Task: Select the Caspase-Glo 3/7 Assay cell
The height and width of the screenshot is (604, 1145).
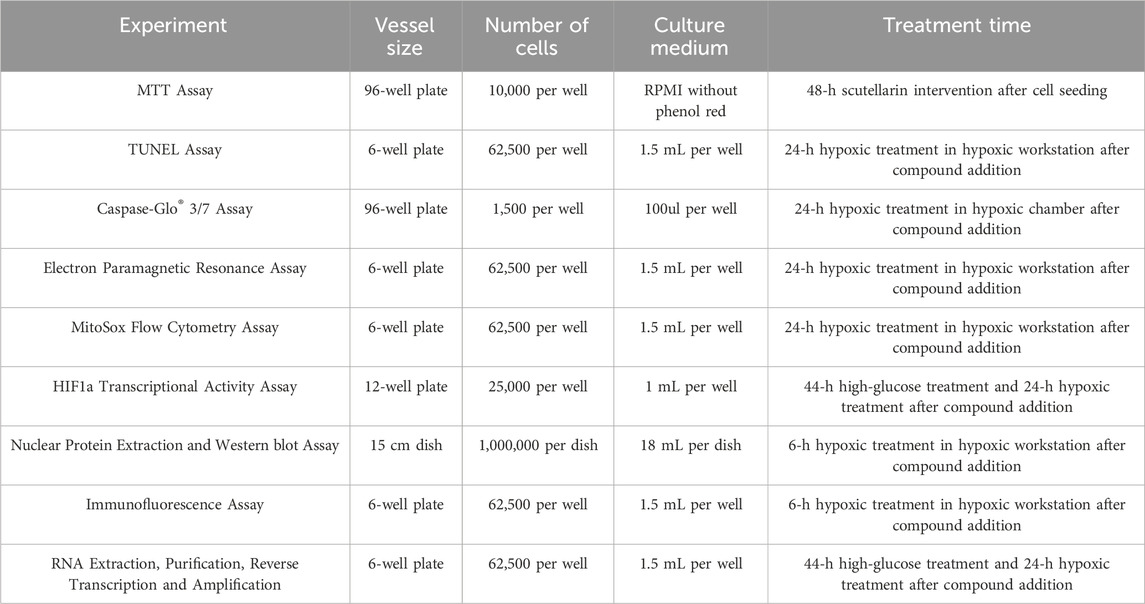Action: tap(173, 210)
